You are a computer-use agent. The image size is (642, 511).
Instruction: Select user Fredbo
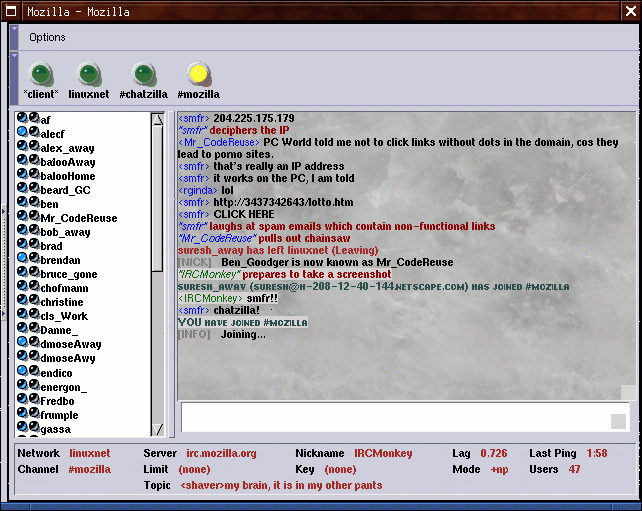pos(57,401)
